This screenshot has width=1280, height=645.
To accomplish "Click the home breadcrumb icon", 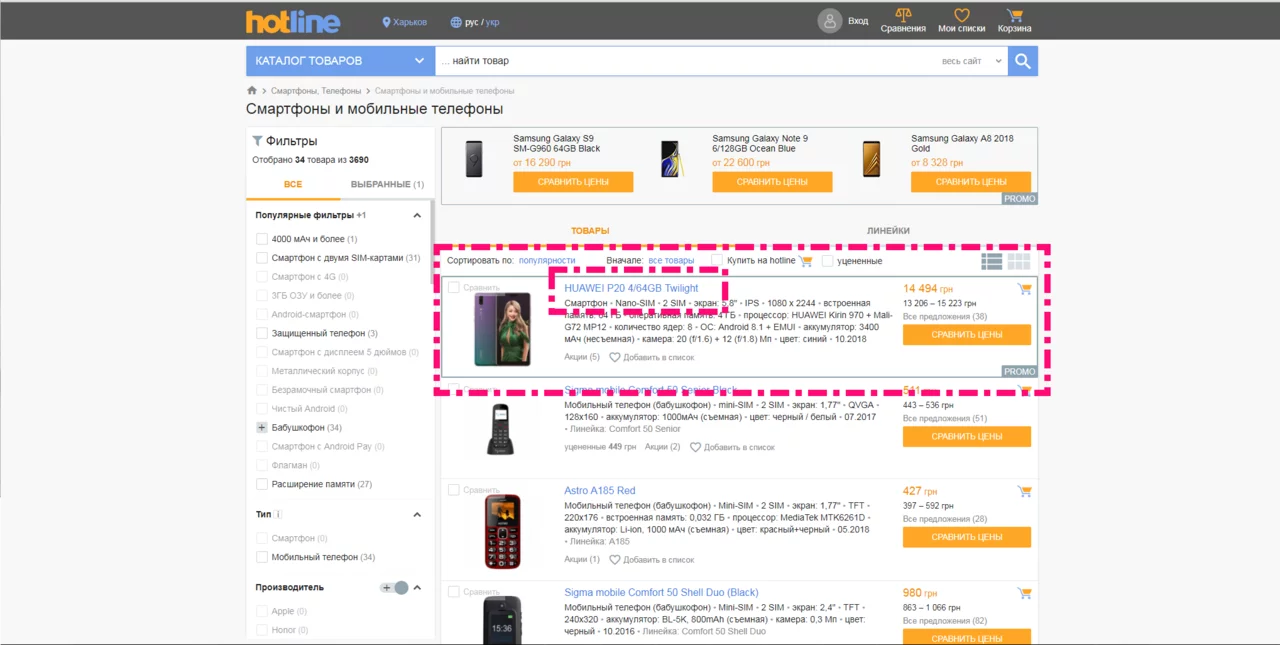I will (252, 91).
